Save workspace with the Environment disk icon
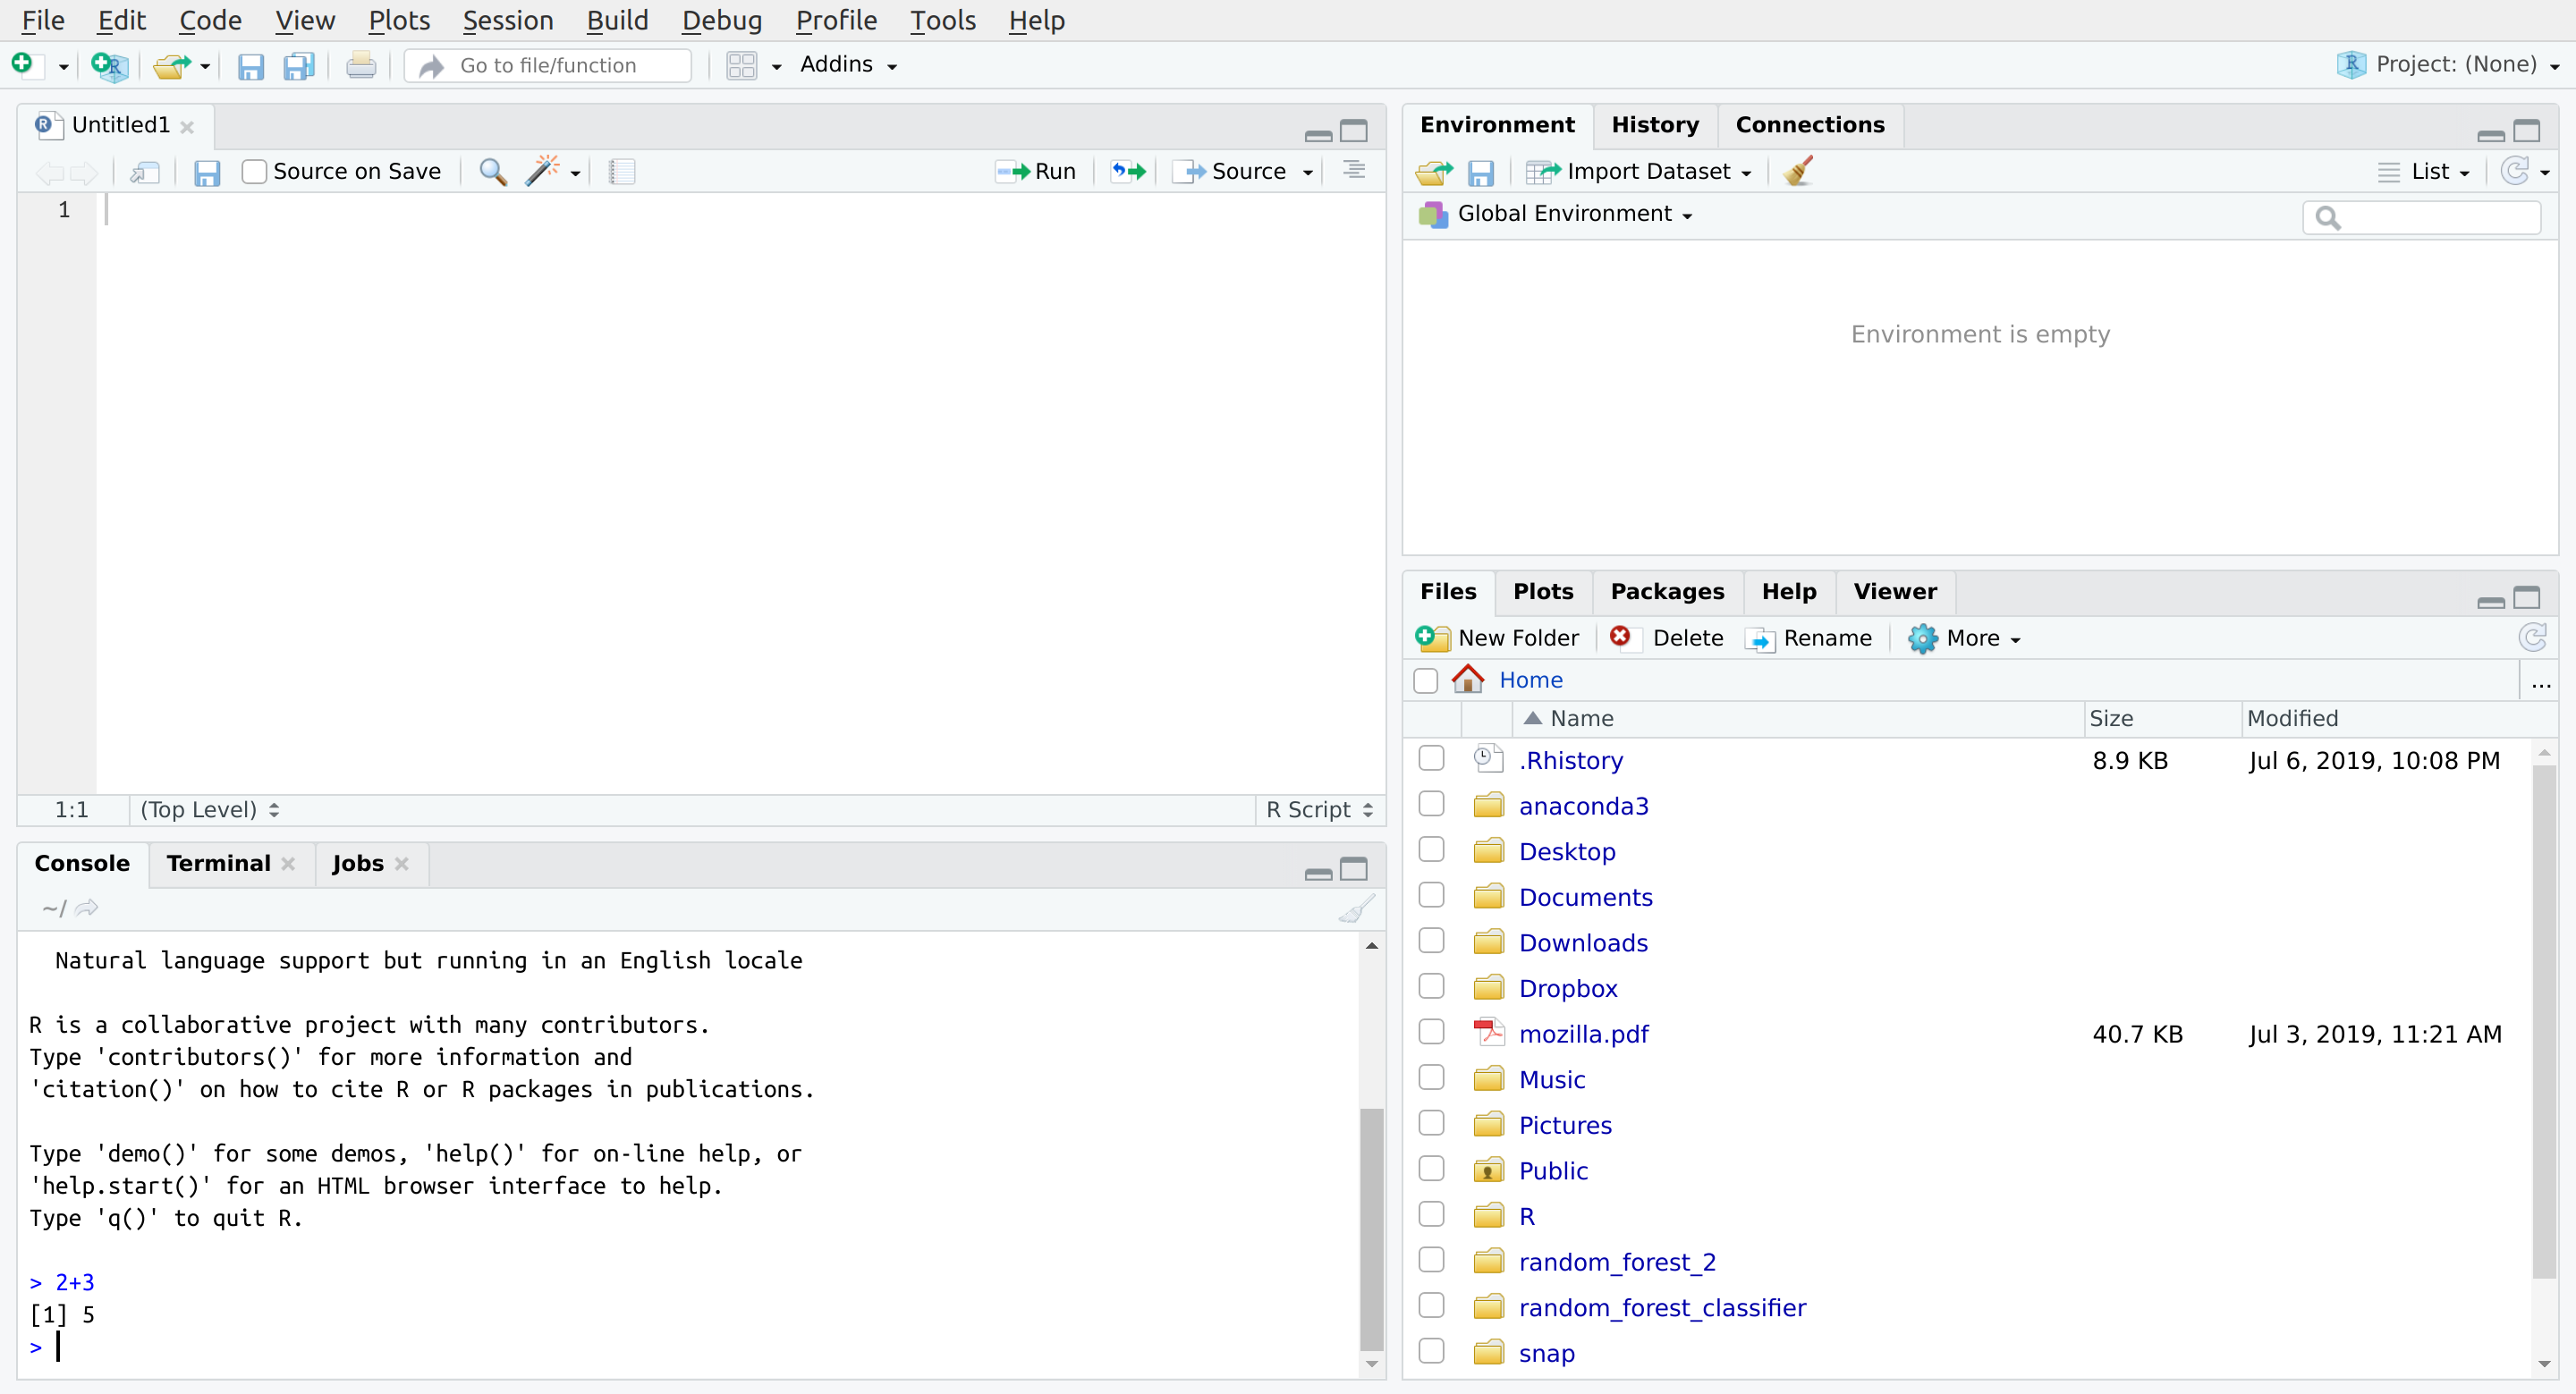2576x1394 pixels. click(x=1480, y=172)
